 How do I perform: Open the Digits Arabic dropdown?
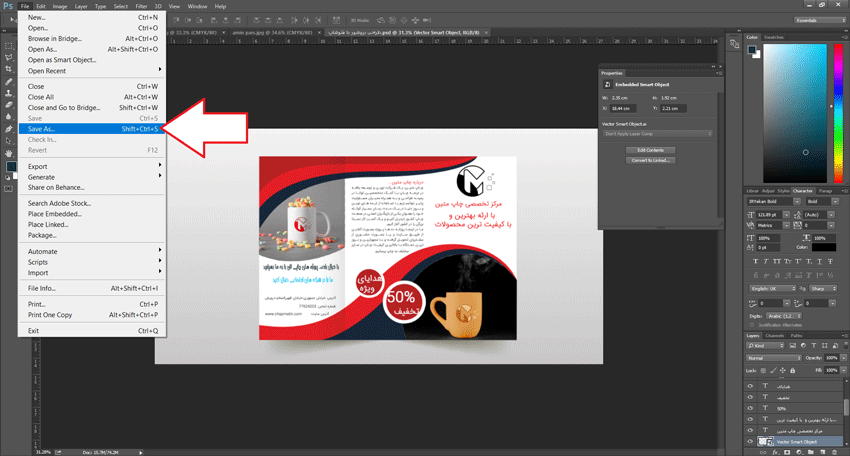click(x=784, y=316)
